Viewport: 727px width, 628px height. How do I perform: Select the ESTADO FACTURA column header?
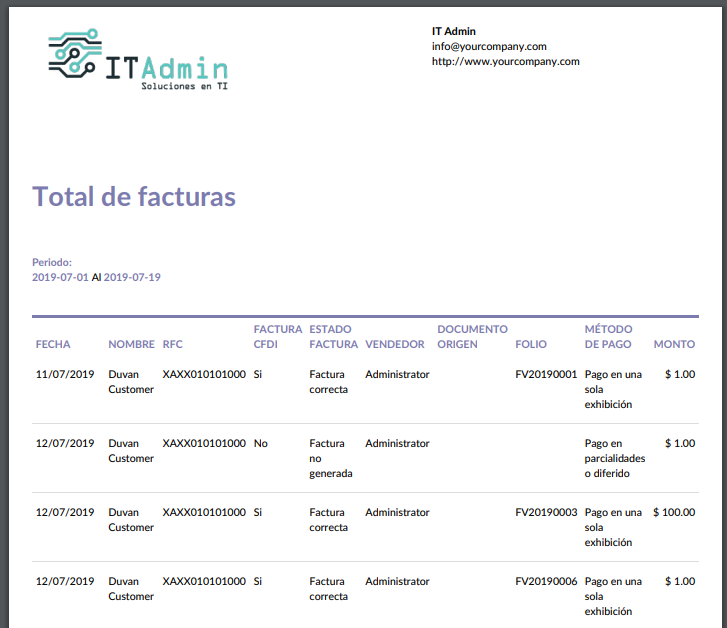[x=333, y=336]
